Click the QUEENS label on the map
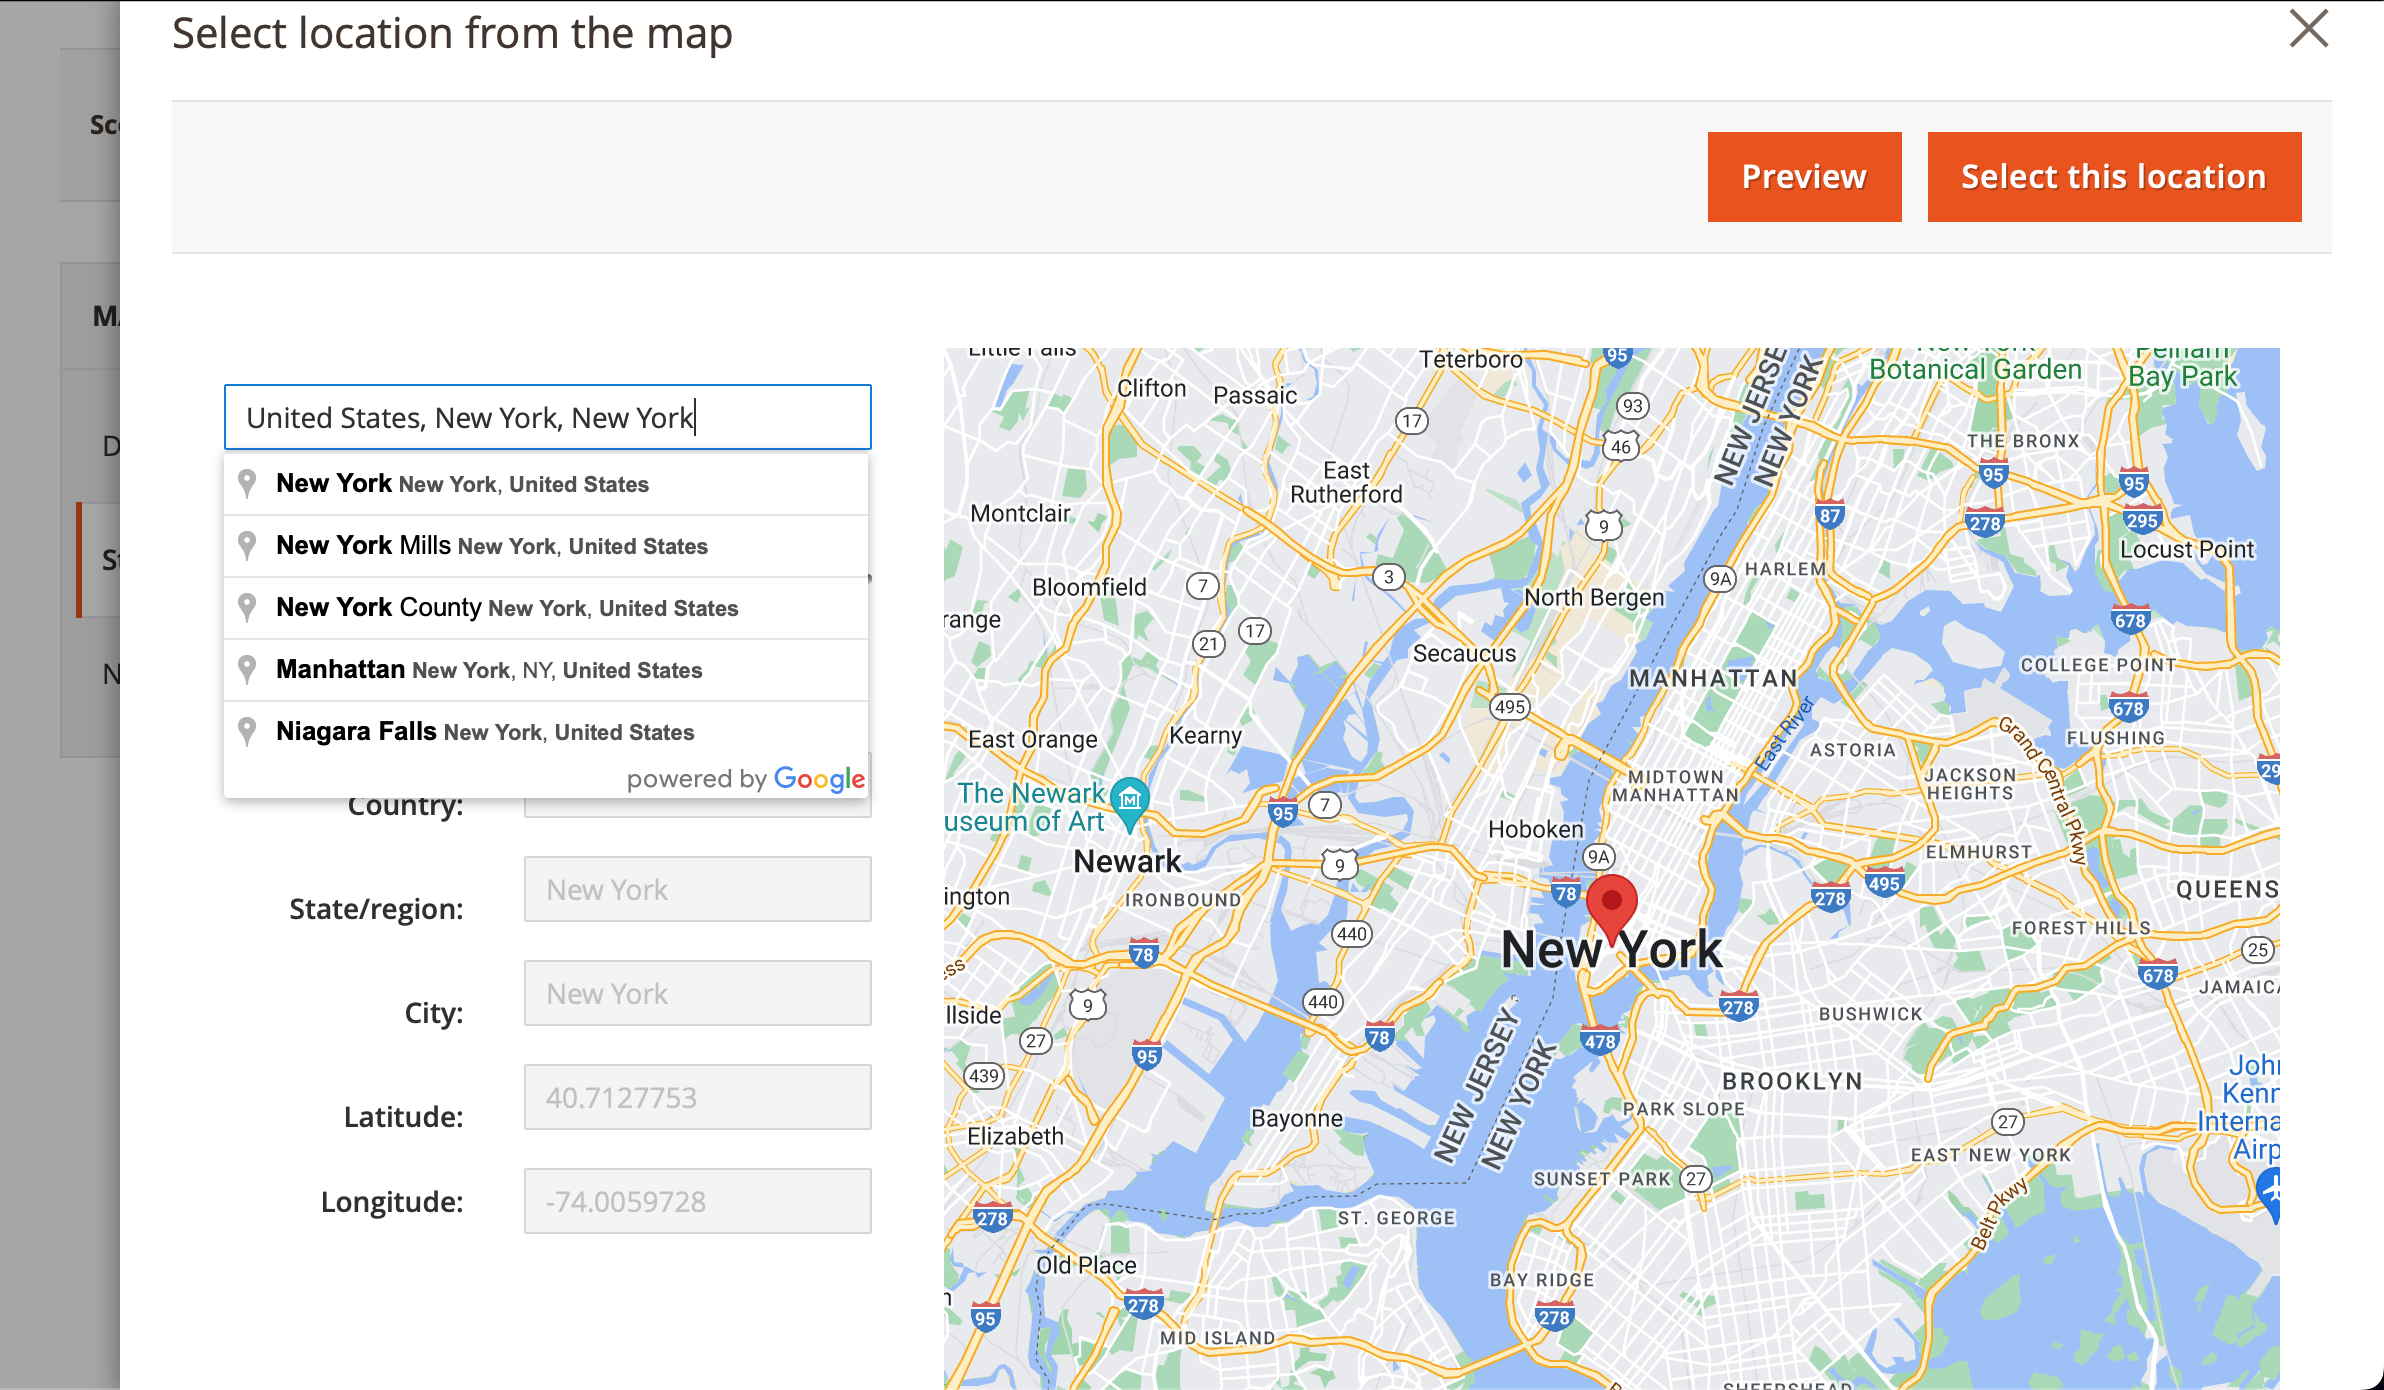 (x=2228, y=889)
